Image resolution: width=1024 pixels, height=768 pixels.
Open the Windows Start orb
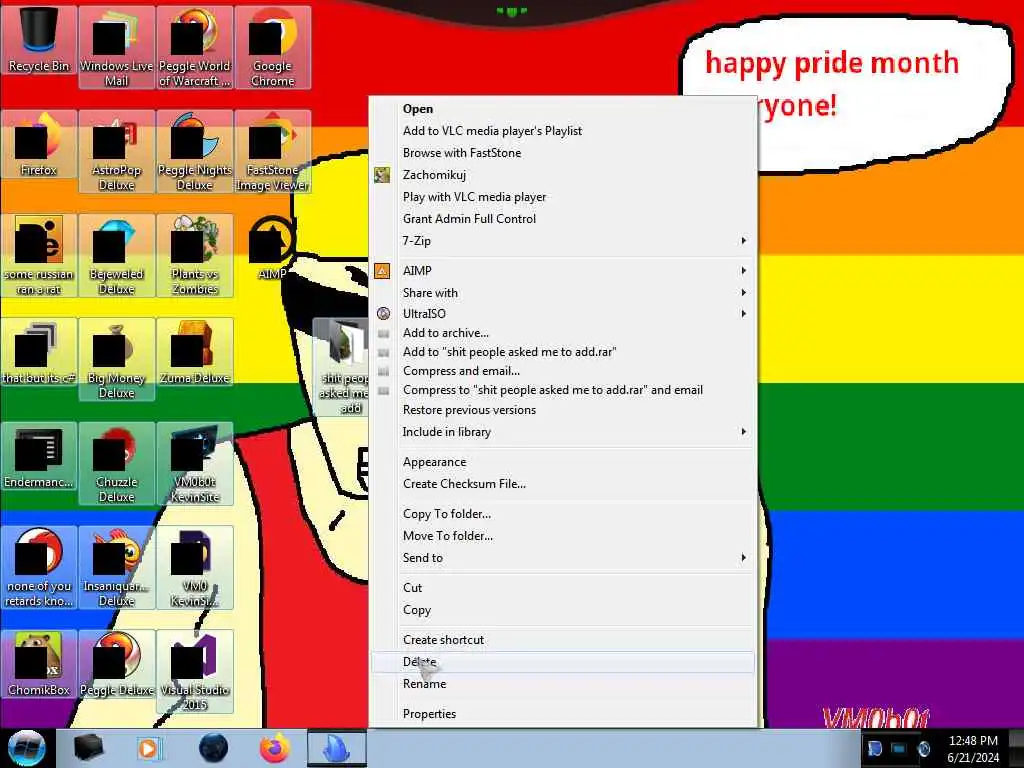tap(26, 748)
